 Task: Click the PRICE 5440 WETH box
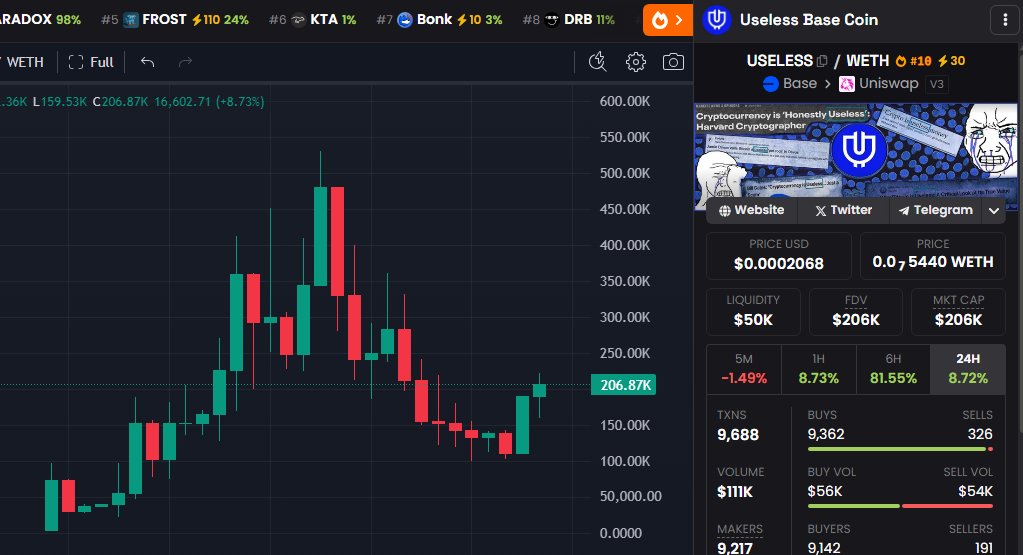pyautogui.click(x=933, y=256)
